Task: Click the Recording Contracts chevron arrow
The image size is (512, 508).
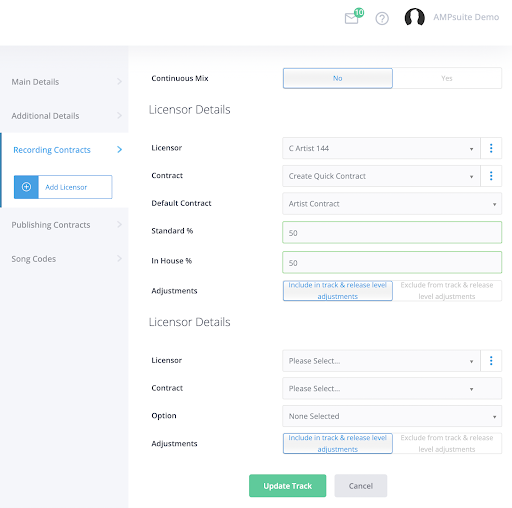Action: (120, 150)
